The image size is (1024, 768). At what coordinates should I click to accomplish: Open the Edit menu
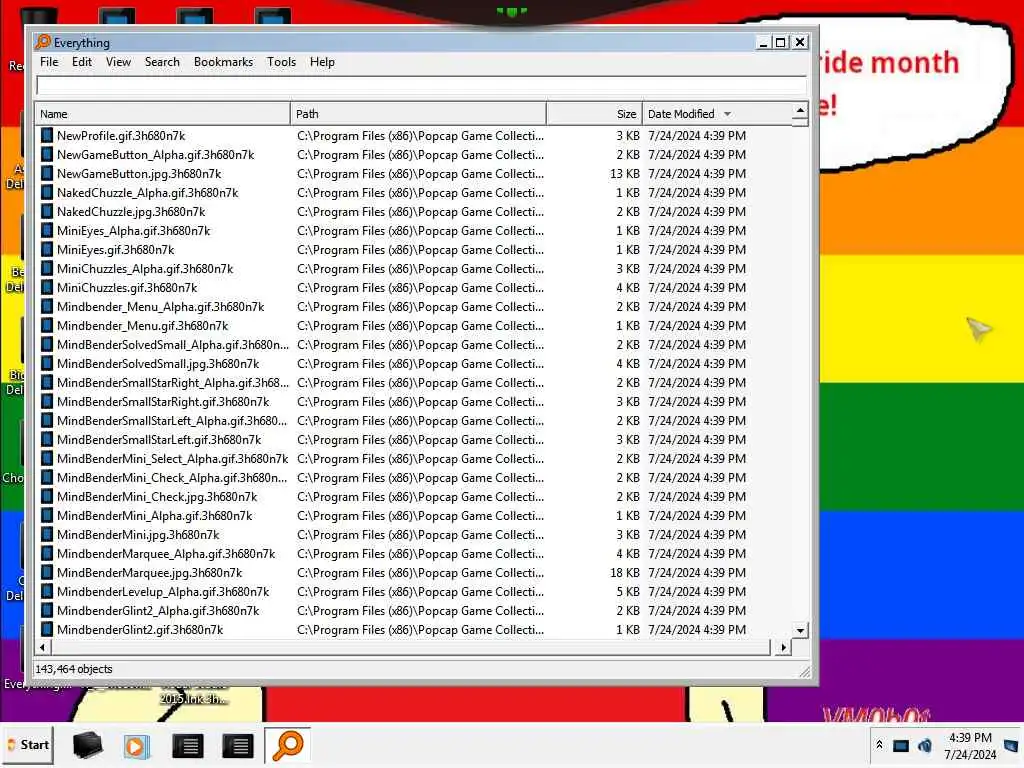coord(82,62)
